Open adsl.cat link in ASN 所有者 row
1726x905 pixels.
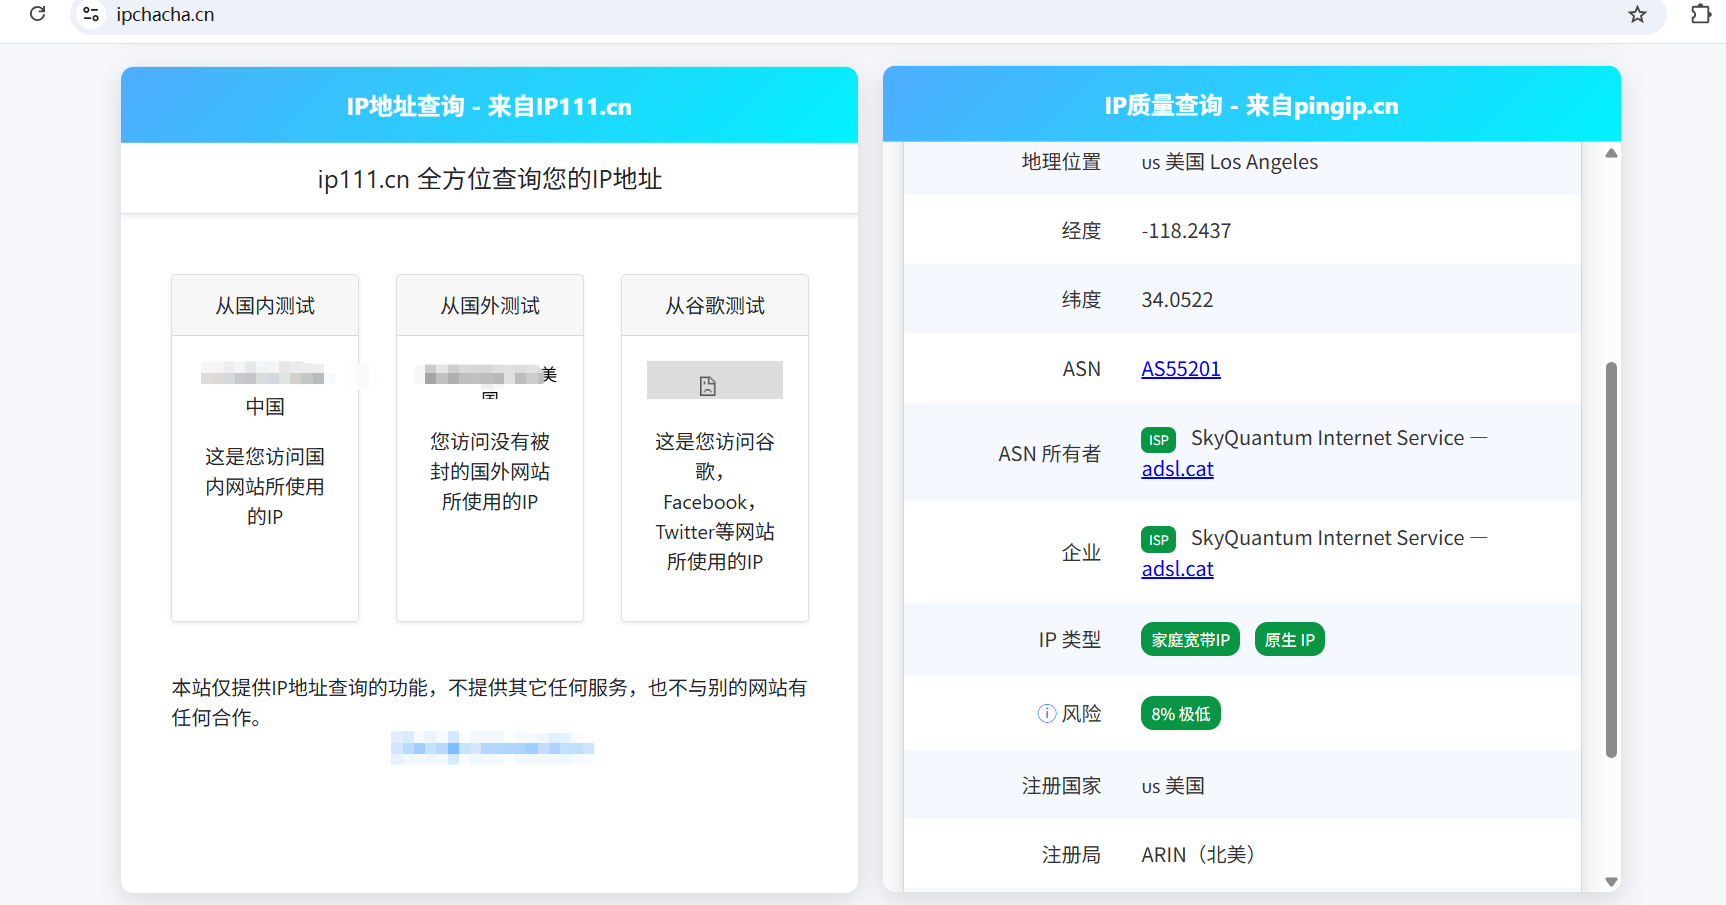pos(1177,469)
